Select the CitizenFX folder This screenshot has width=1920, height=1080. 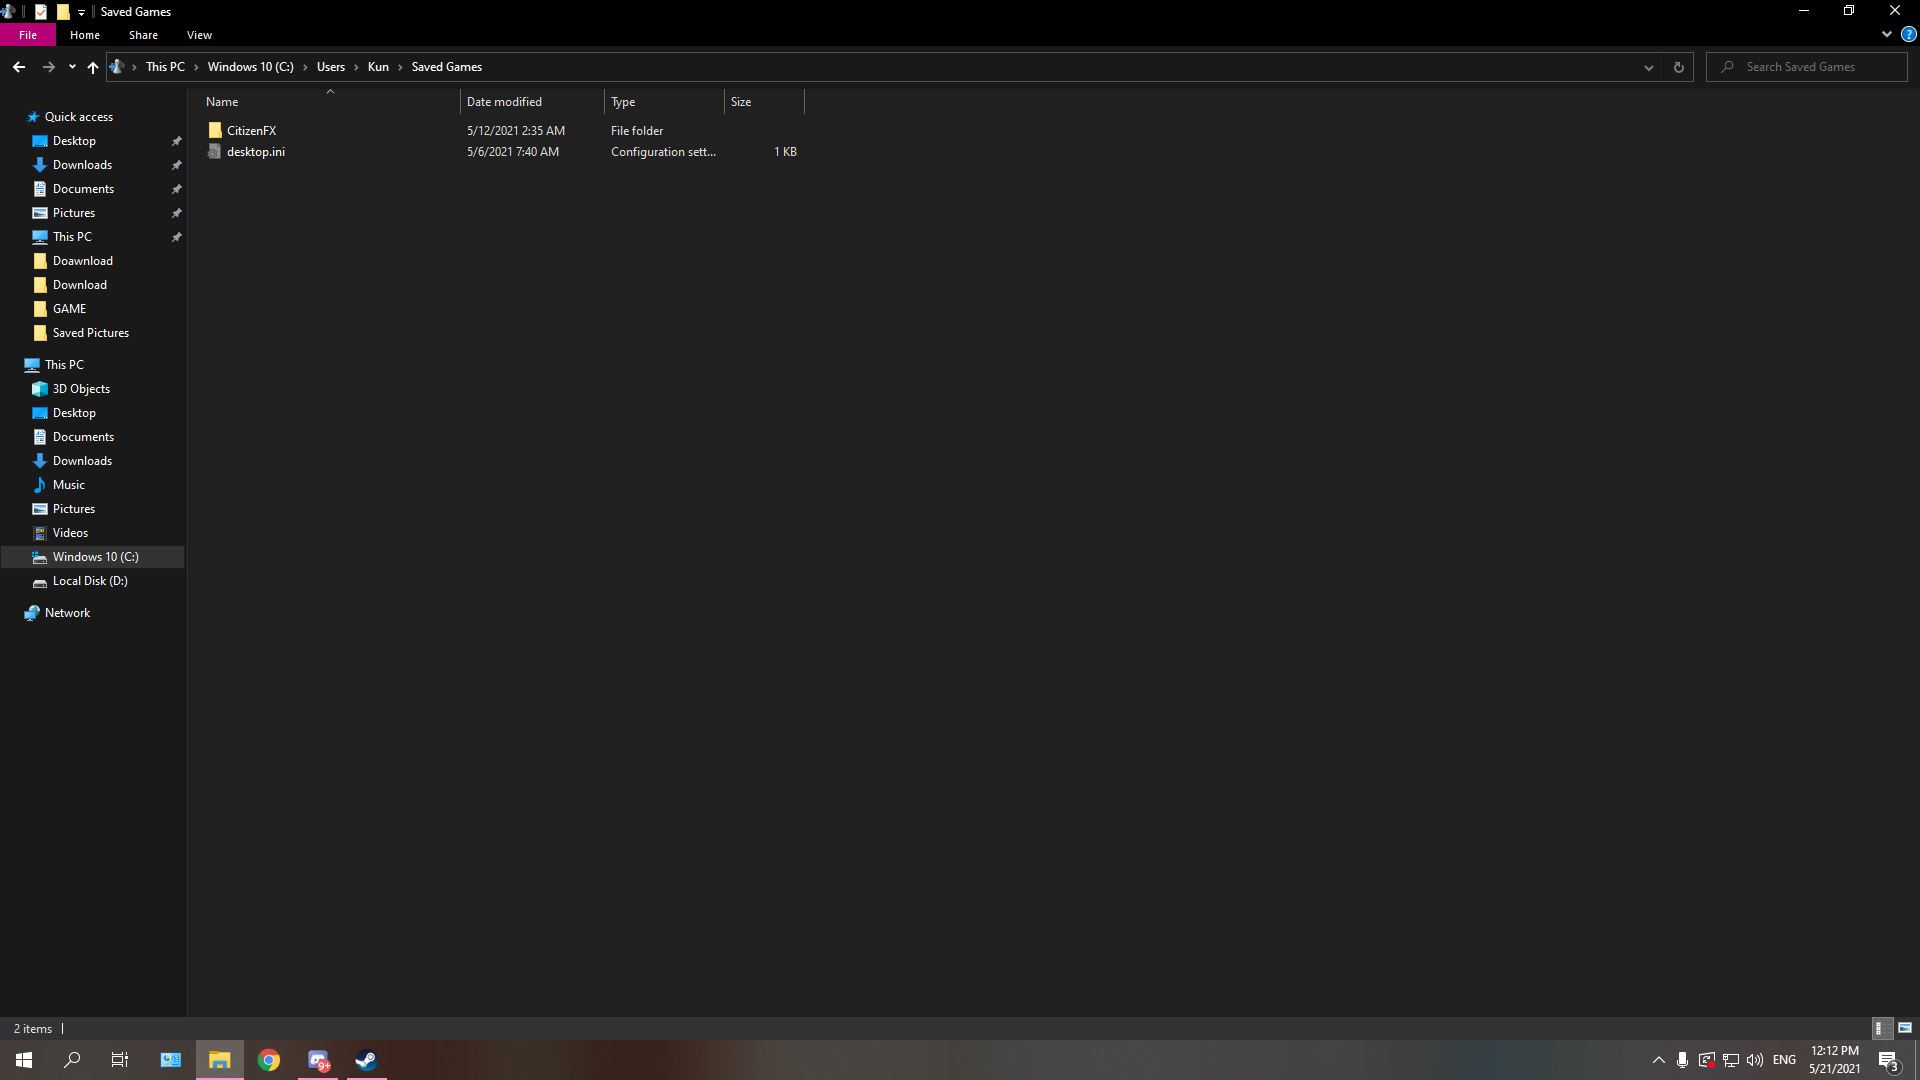coord(251,131)
